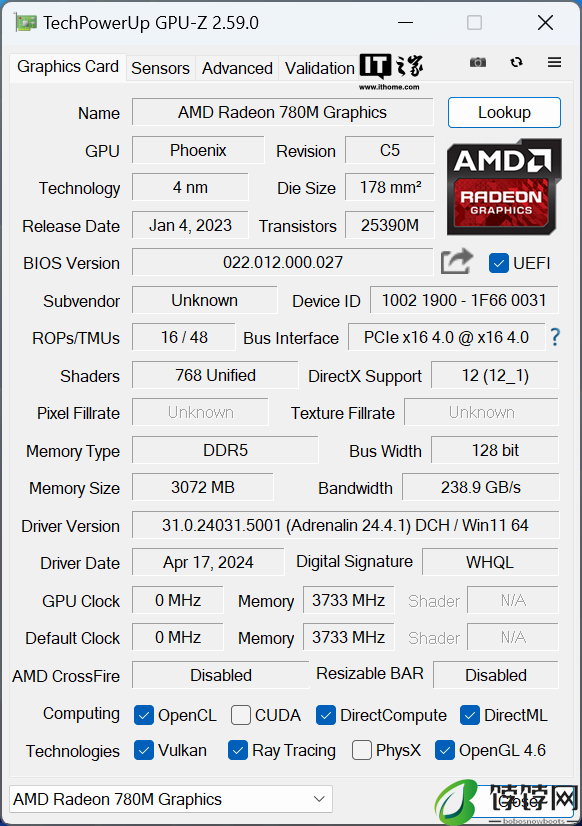
Task: Click the BIOS Version field
Action: tap(283, 262)
